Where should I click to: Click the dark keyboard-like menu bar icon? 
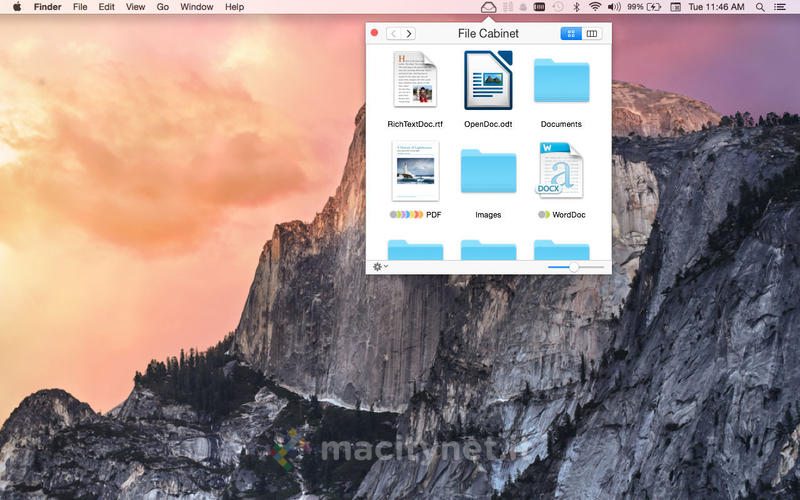[x=539, y=7]
